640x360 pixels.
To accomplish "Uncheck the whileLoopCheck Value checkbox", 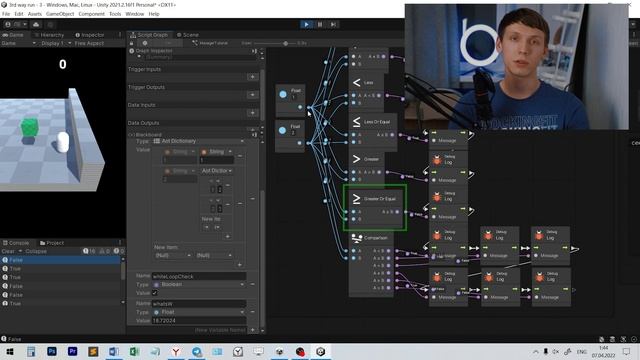I will coord(155,293).
